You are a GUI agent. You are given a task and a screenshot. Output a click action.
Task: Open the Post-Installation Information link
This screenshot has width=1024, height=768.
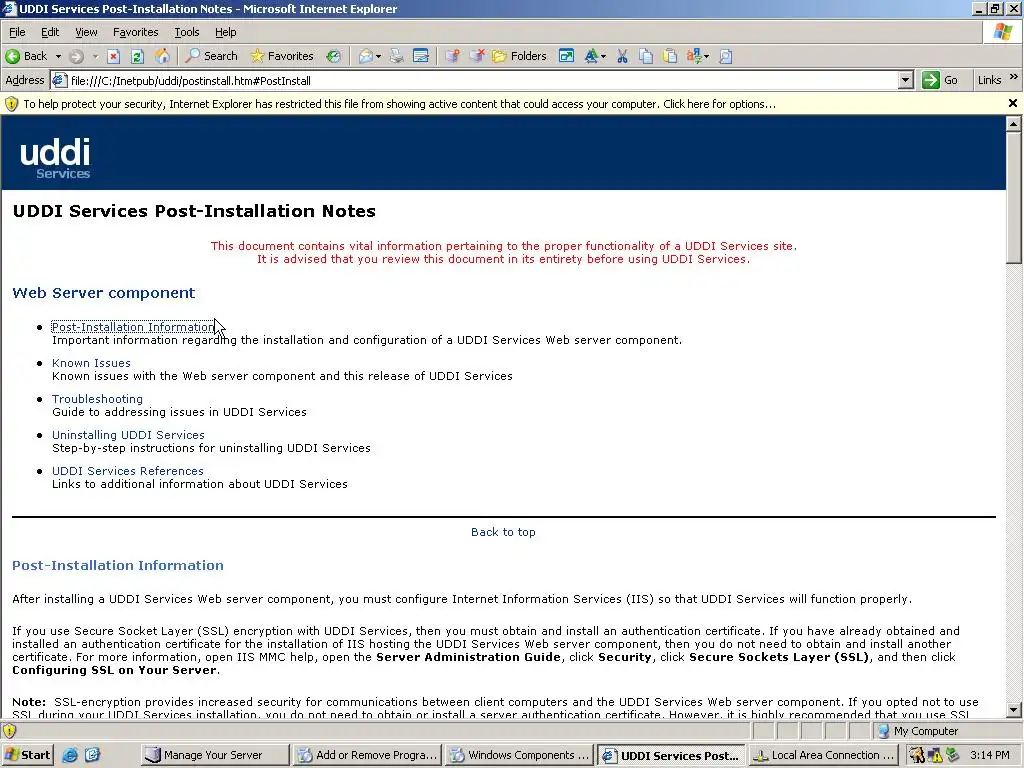[133, 327]
